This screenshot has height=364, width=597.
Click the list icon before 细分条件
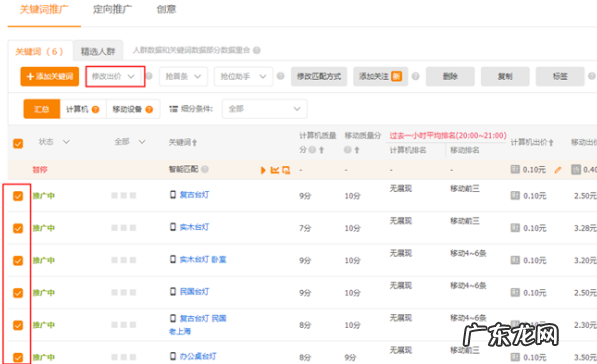174,109
